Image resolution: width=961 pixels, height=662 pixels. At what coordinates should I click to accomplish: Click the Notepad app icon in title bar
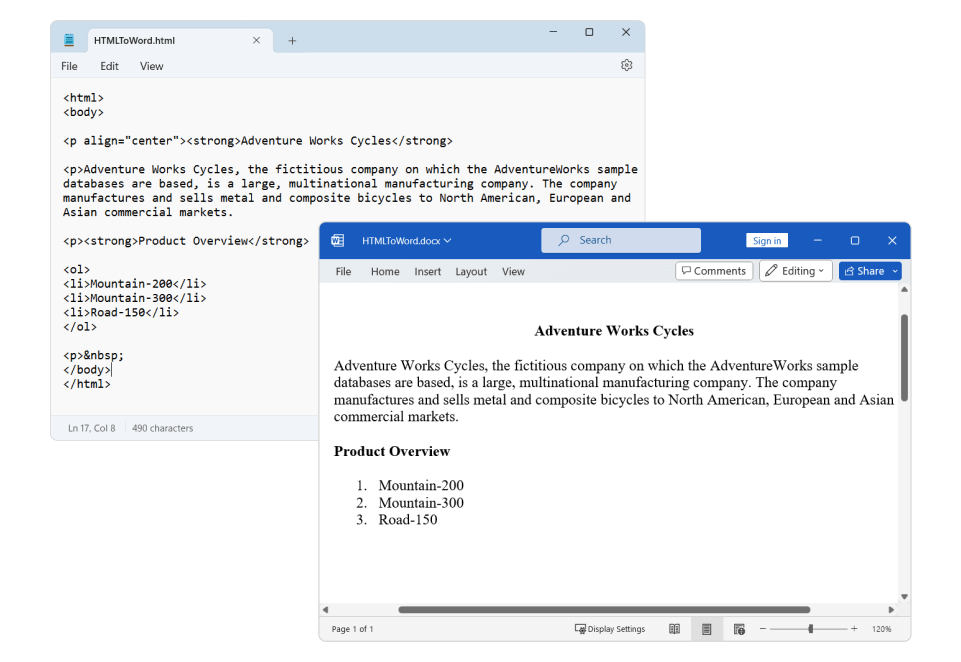(69, 40)
